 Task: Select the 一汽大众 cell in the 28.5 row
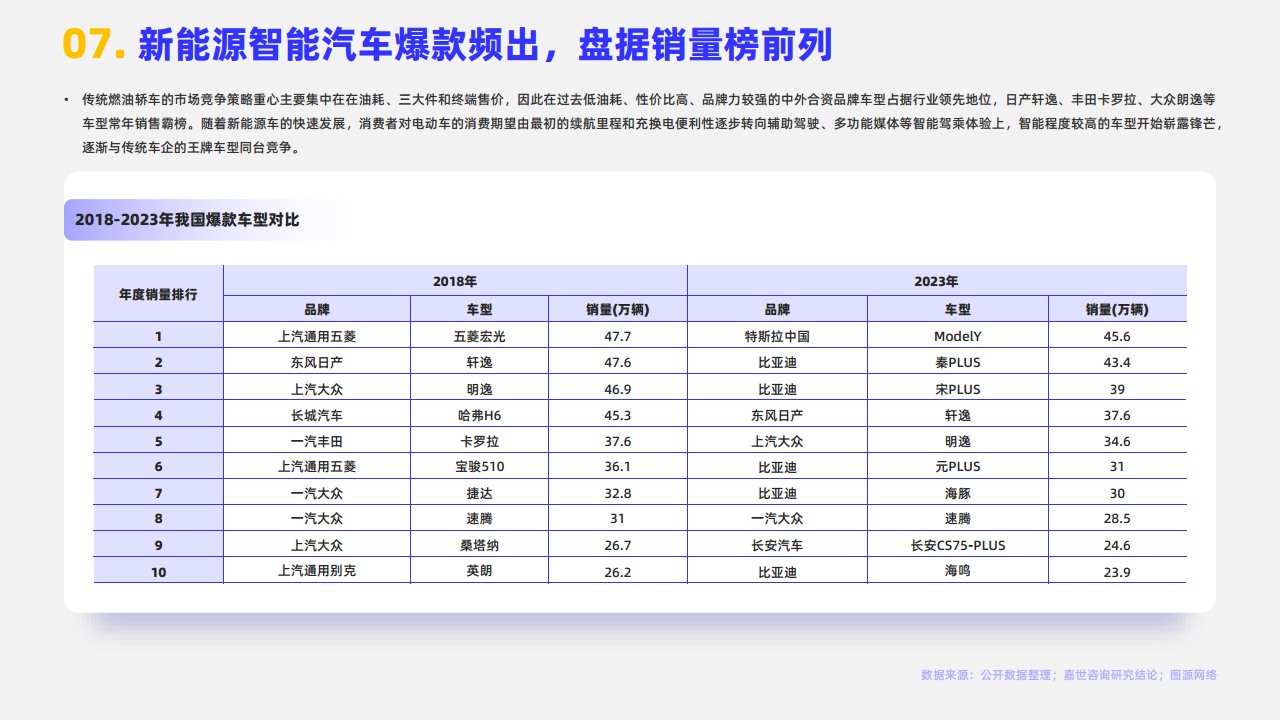(777, 519)
